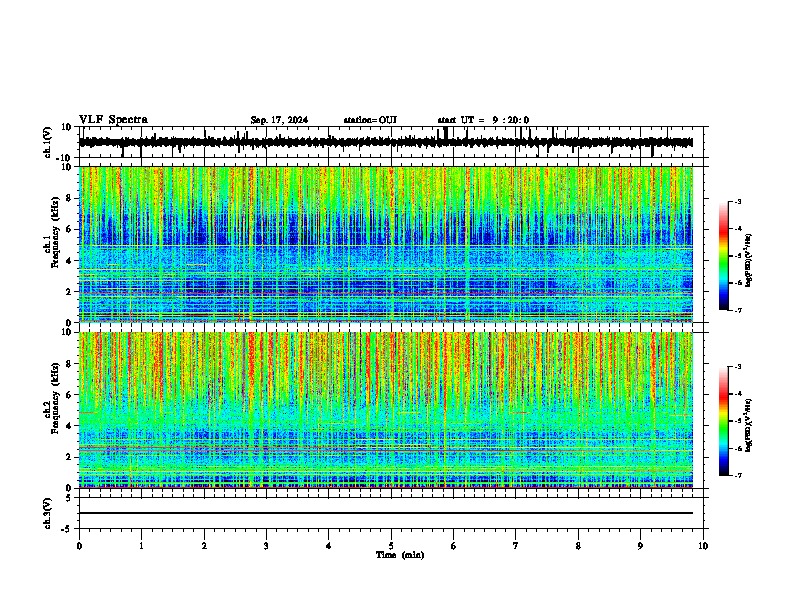Click time axis tick label "7"
The height and width of the screenshot is (612, 792).
516,546
